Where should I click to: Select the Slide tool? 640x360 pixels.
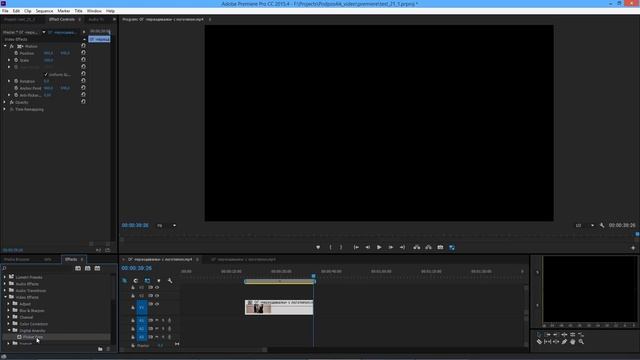(x=556, y=342)
